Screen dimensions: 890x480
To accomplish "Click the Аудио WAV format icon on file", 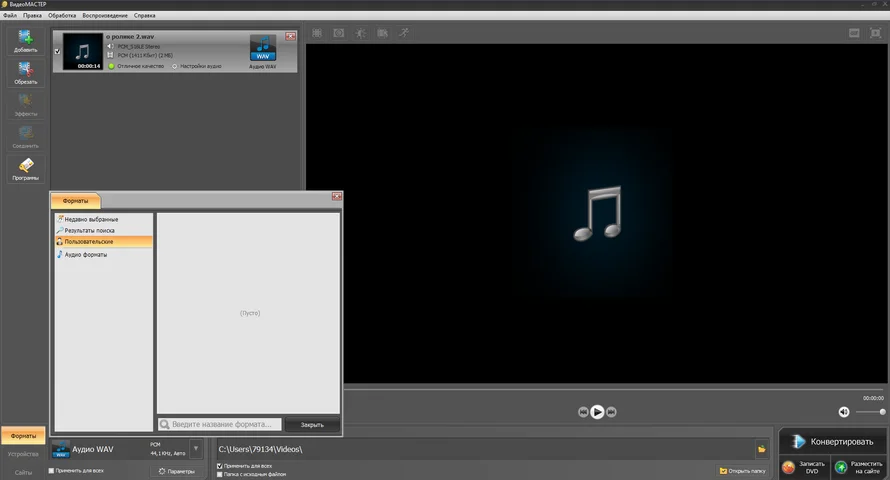I will click(x=263, y=47).
